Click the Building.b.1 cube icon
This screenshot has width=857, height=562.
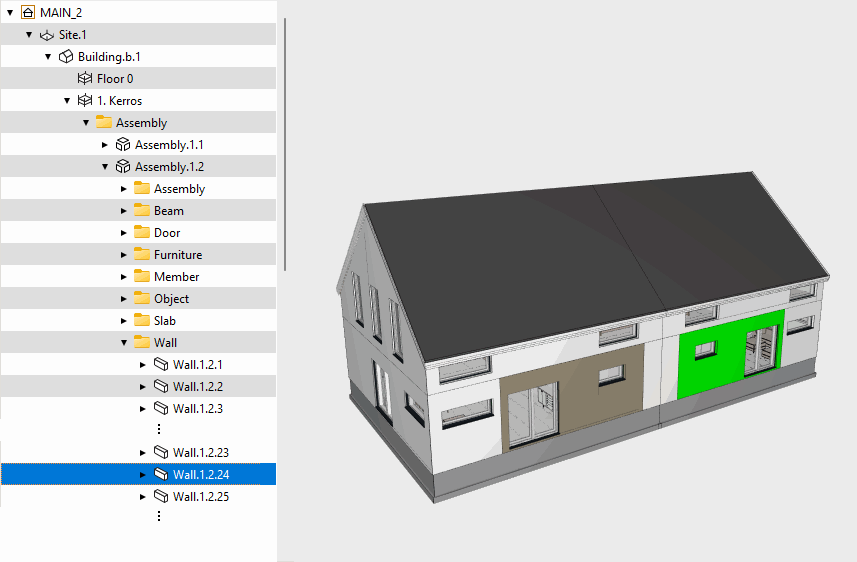65,56
